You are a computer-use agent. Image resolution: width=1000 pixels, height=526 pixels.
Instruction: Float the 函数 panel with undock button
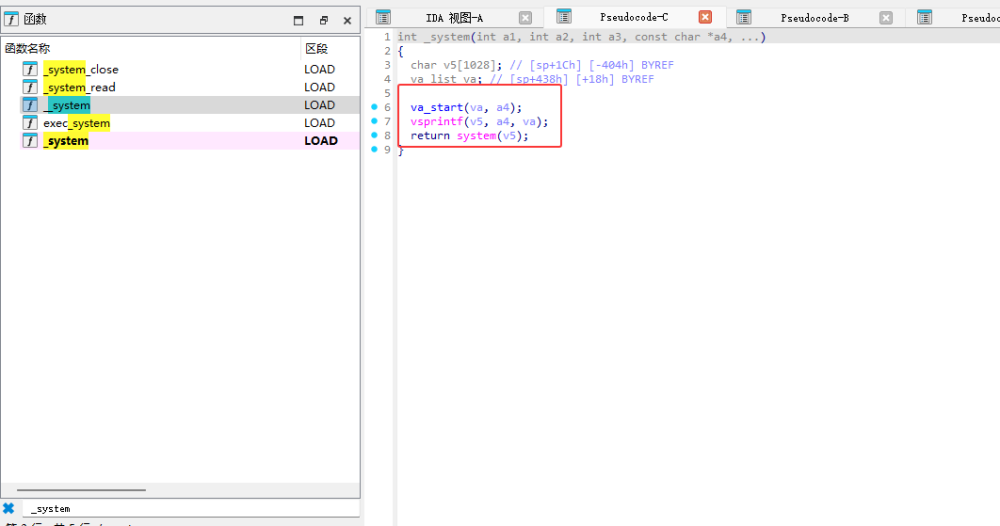click(323, 20)
